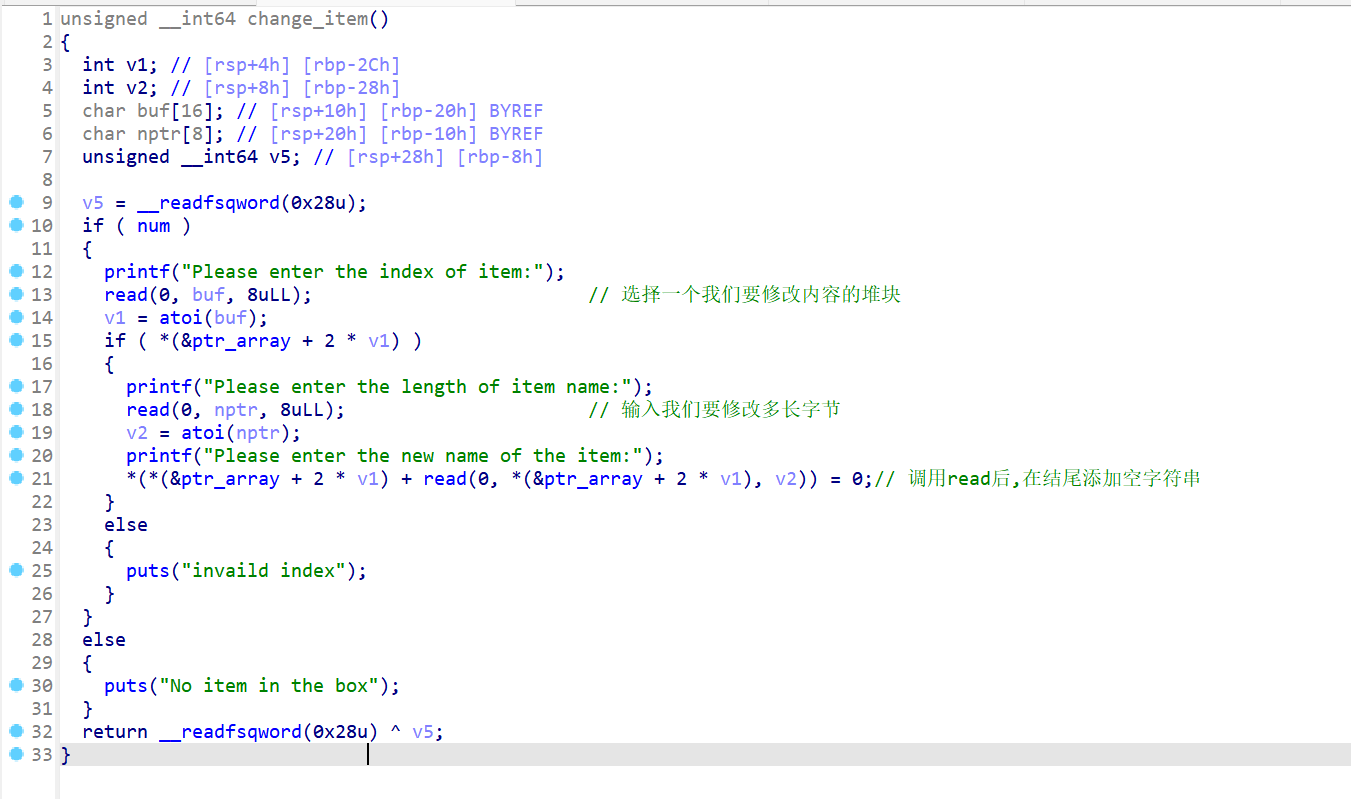Click the comment at the end of line 21

coord(1037,479)
